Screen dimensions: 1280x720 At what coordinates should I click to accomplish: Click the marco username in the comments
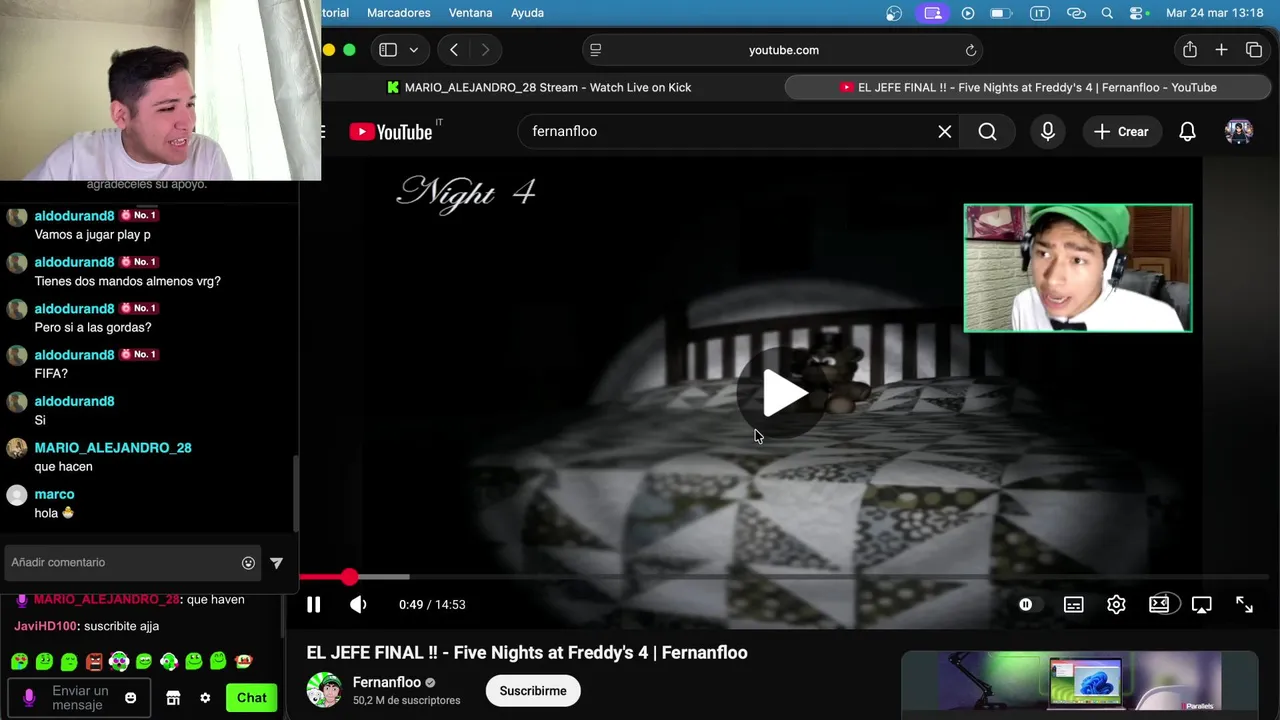click(54, 494)
